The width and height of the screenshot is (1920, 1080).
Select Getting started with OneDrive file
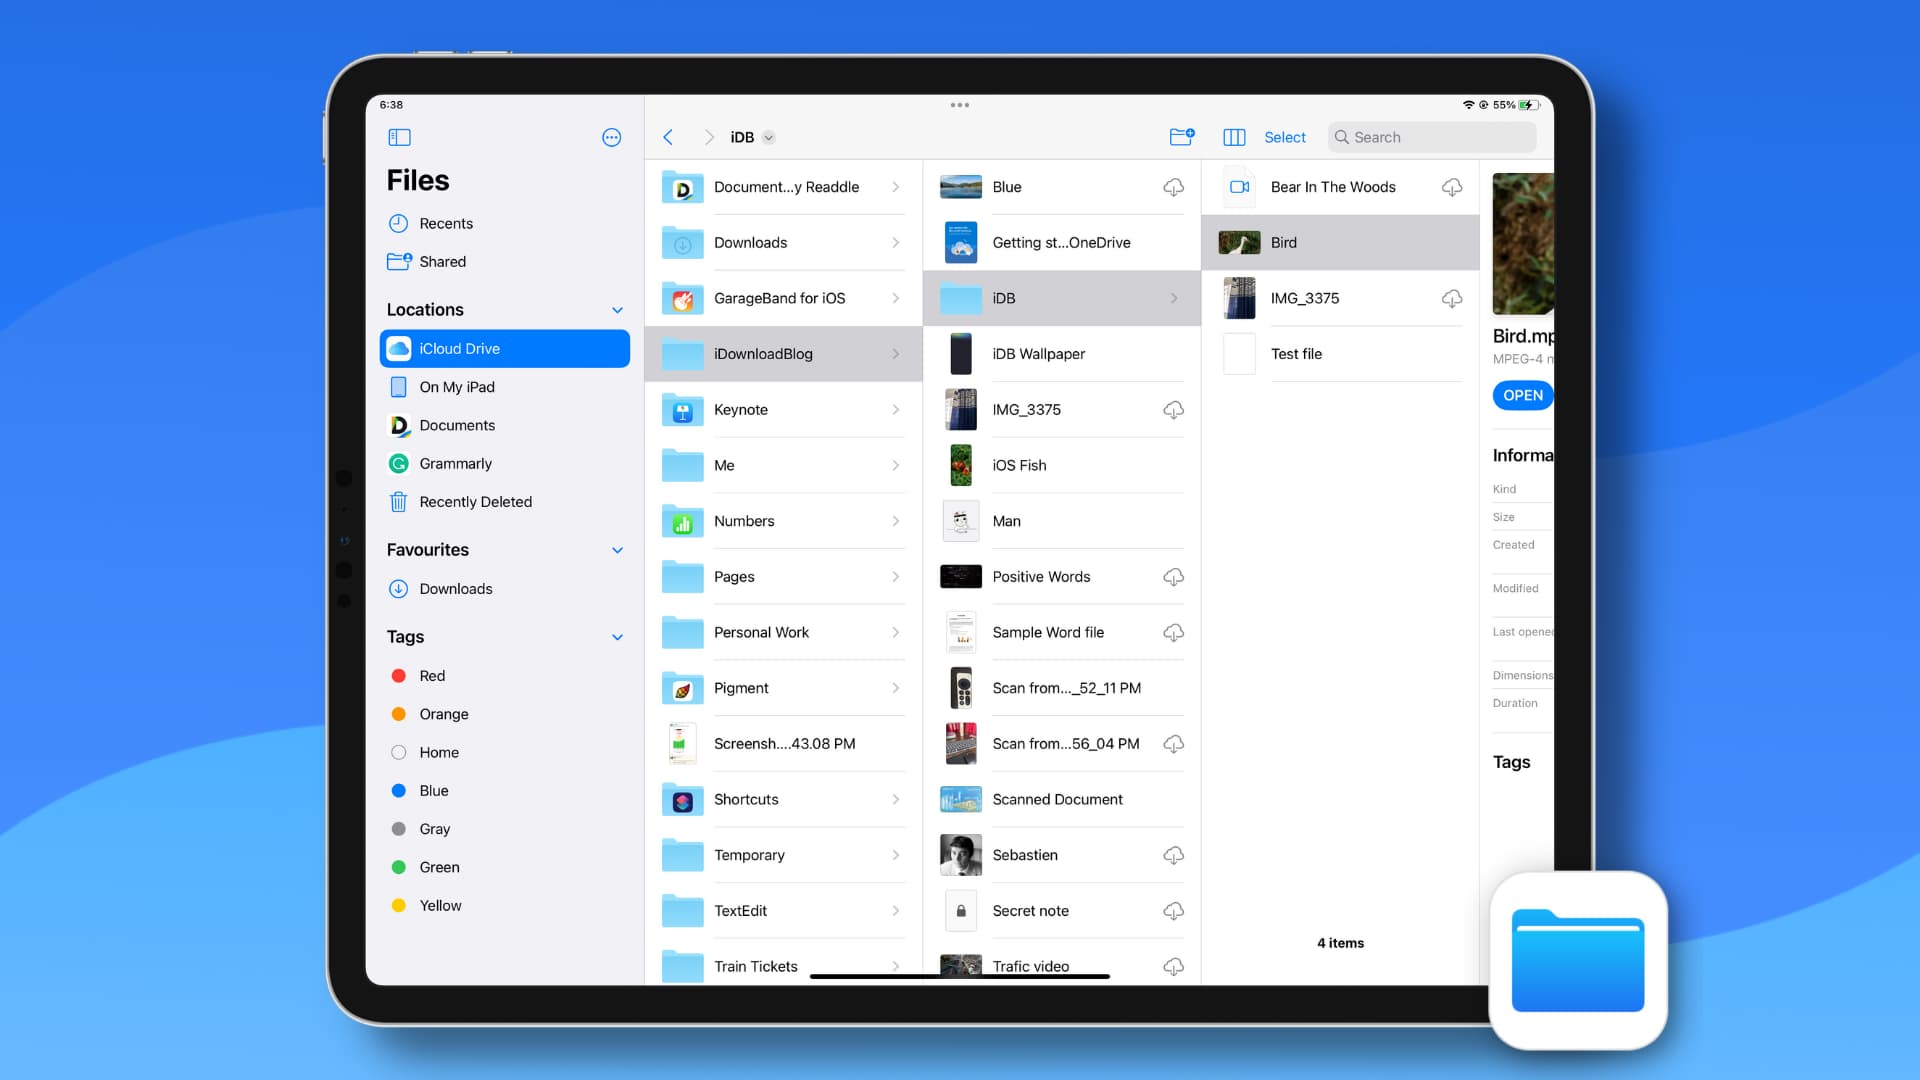pos(1061,243)
